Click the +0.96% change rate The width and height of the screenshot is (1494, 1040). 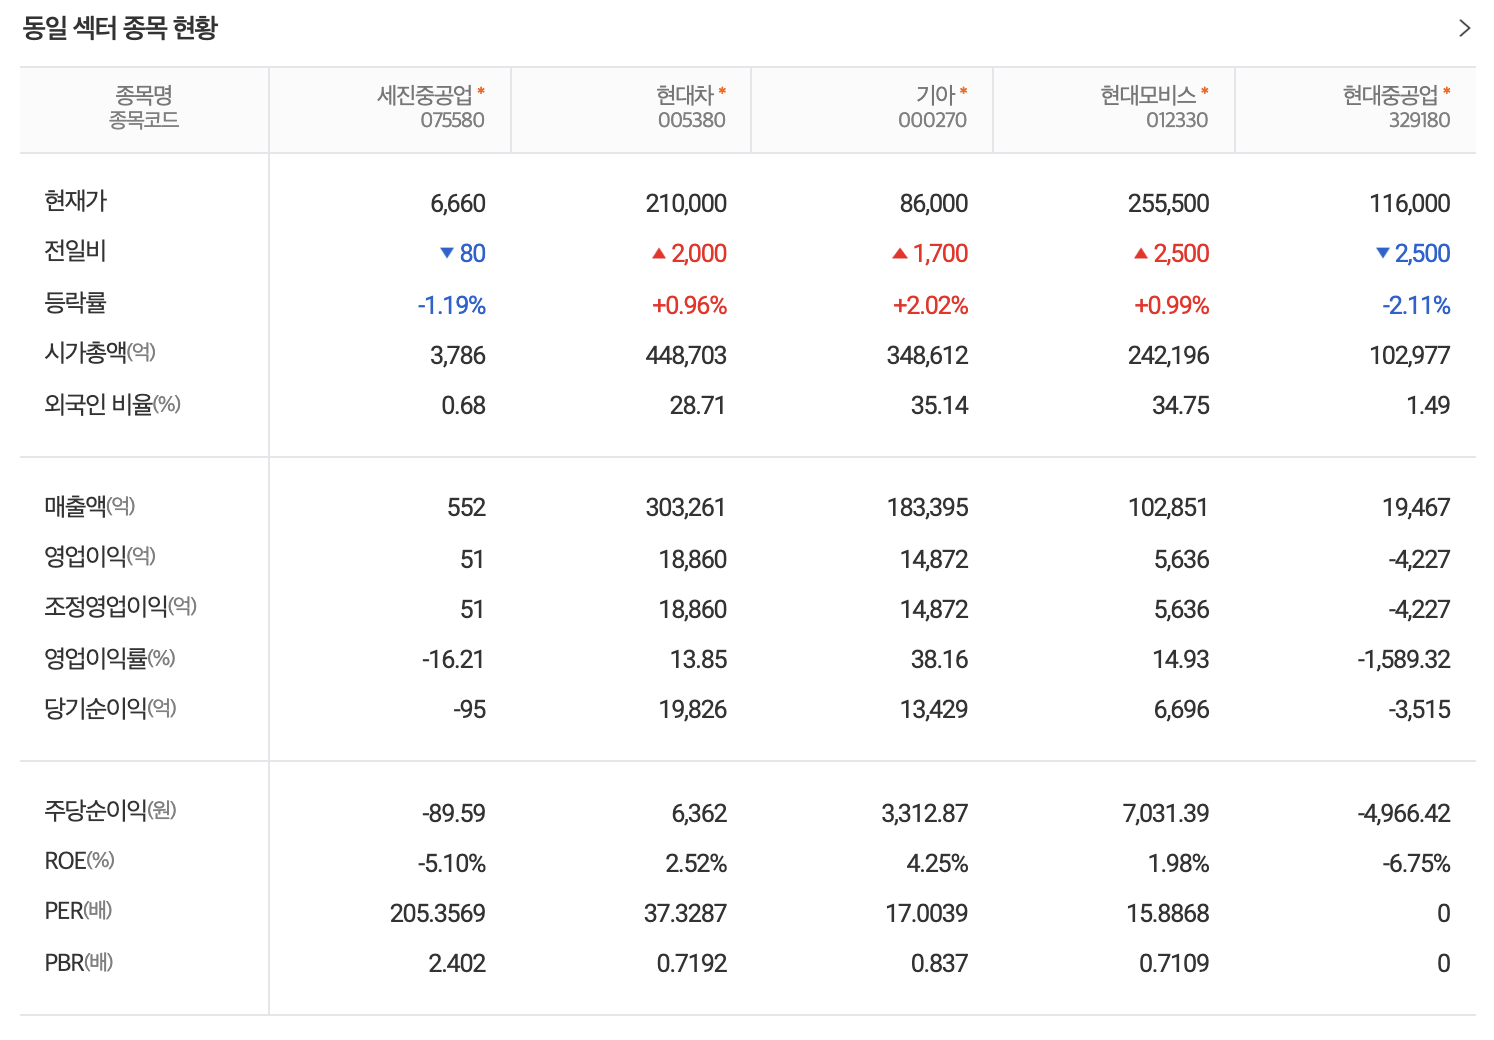coord(689,305)
